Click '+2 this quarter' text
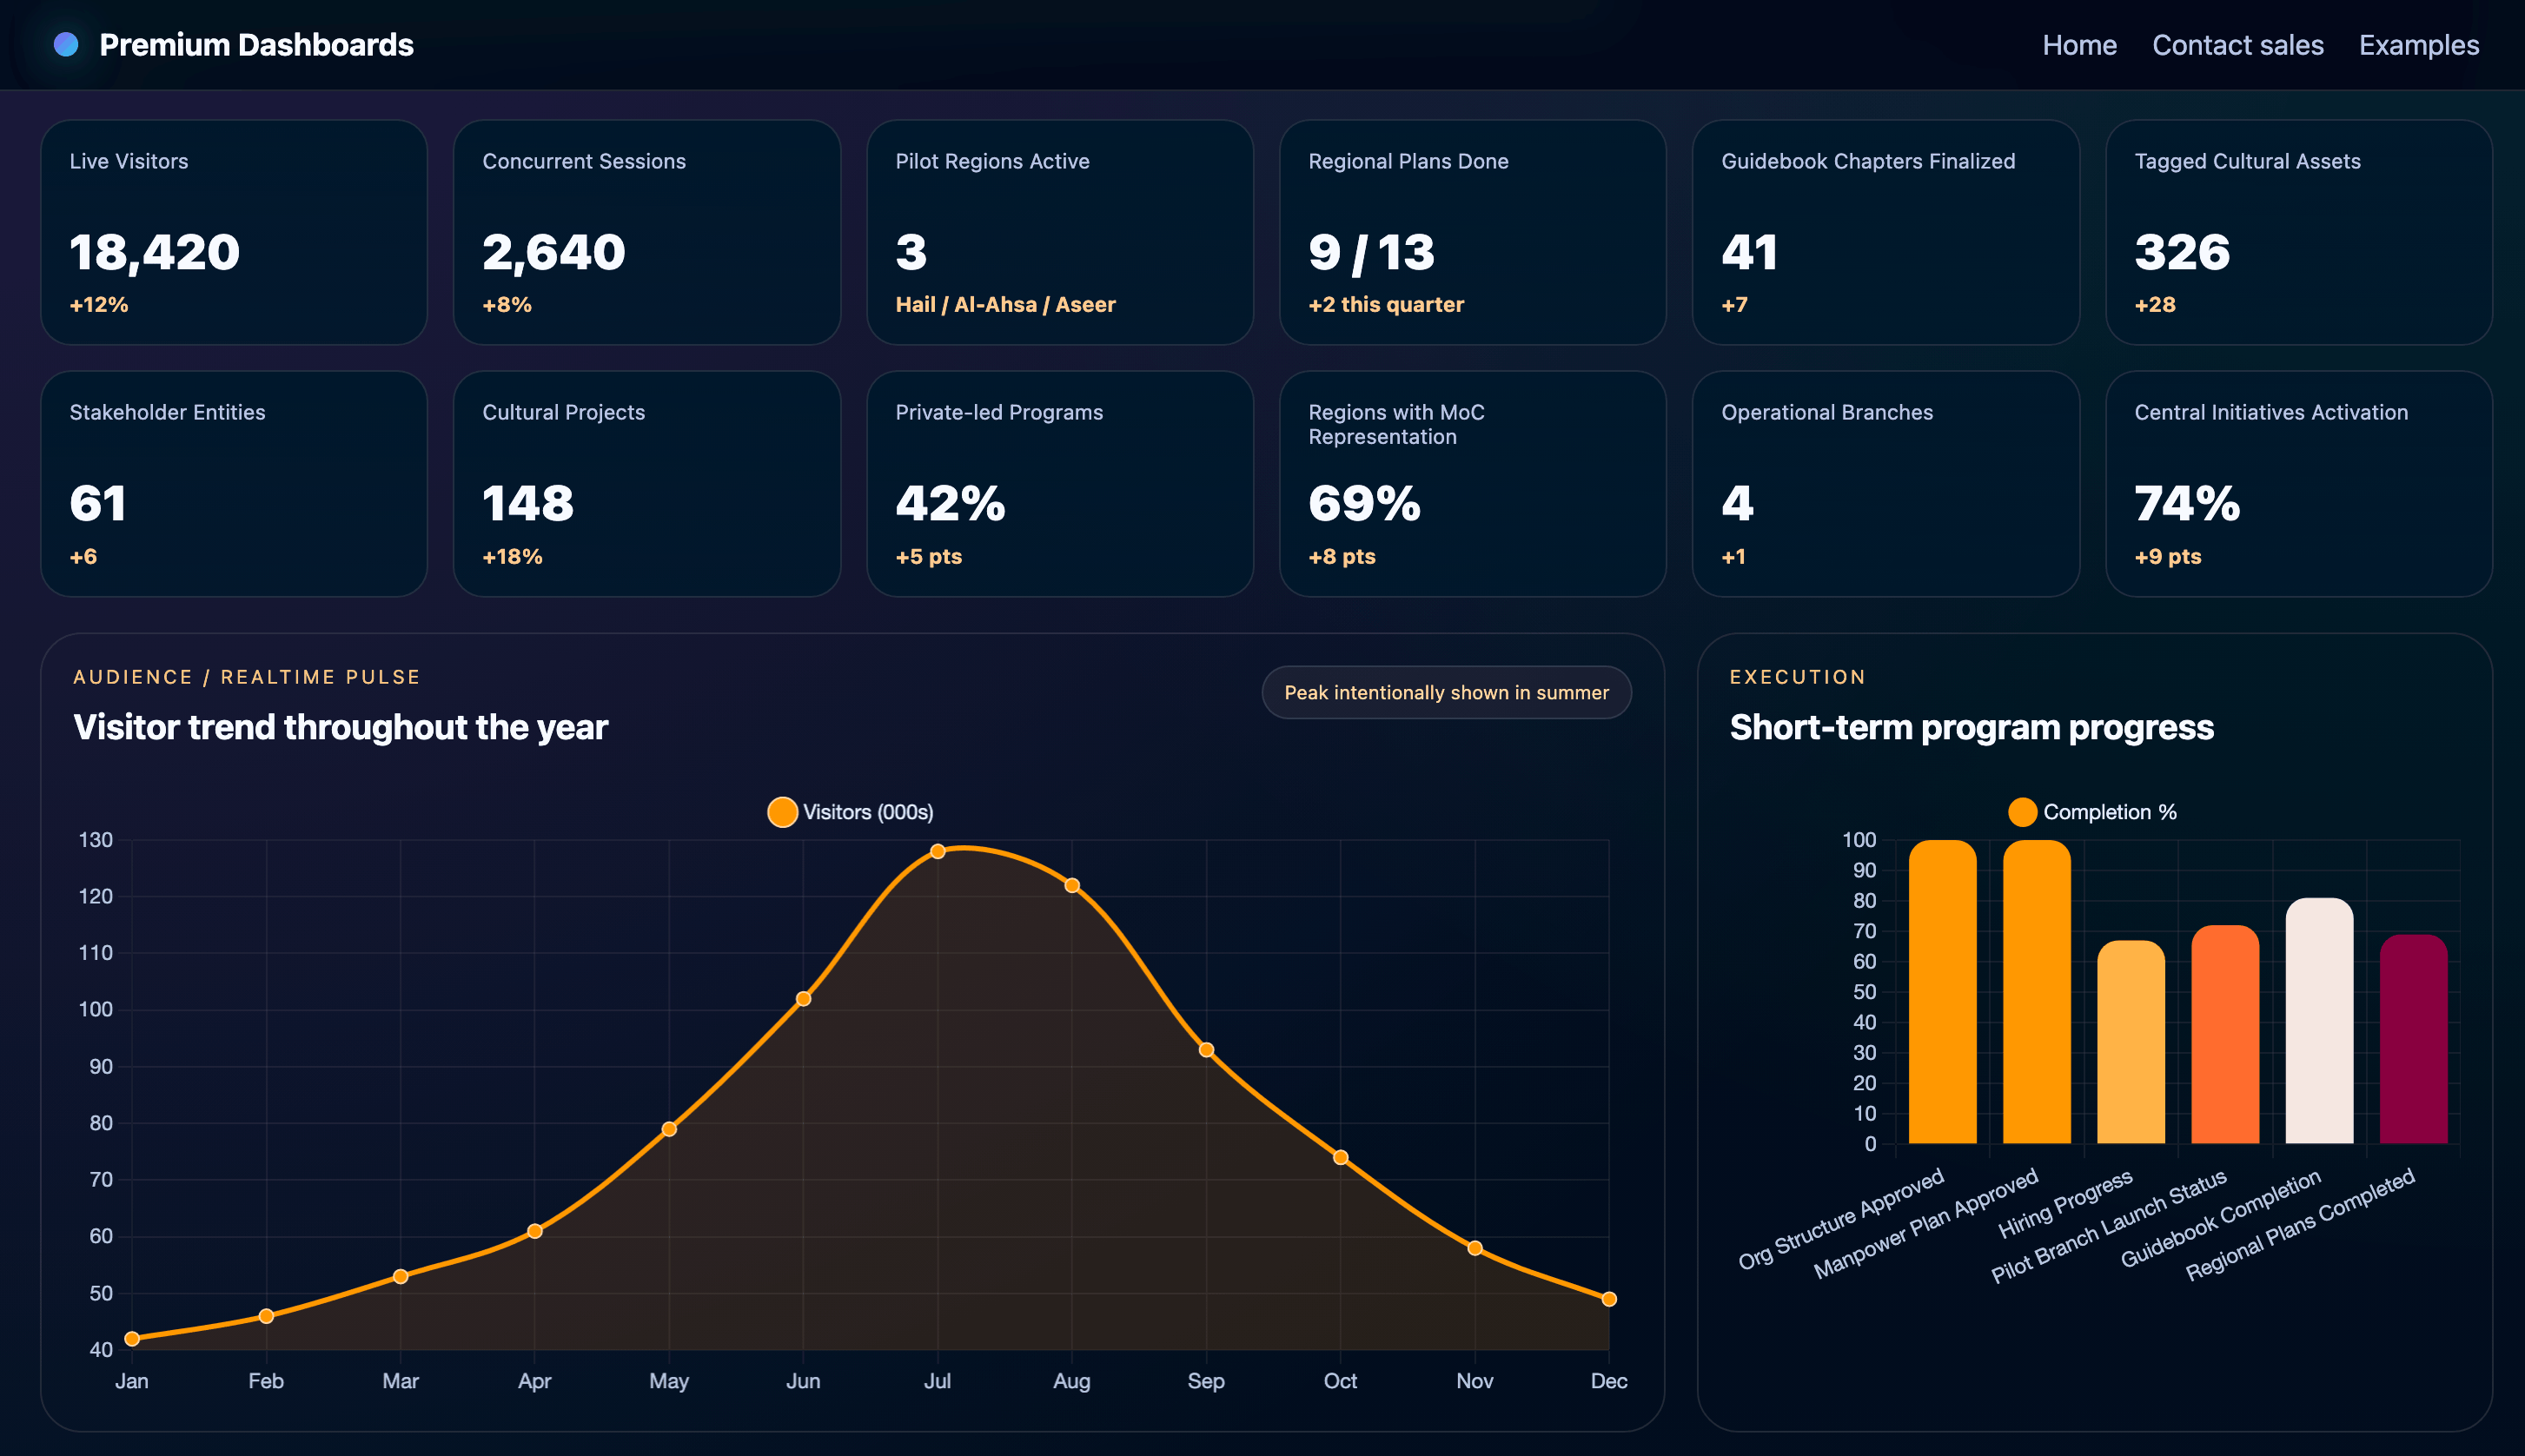Viewport: 2525px width, 1456px height. [x=1386, y=304]
